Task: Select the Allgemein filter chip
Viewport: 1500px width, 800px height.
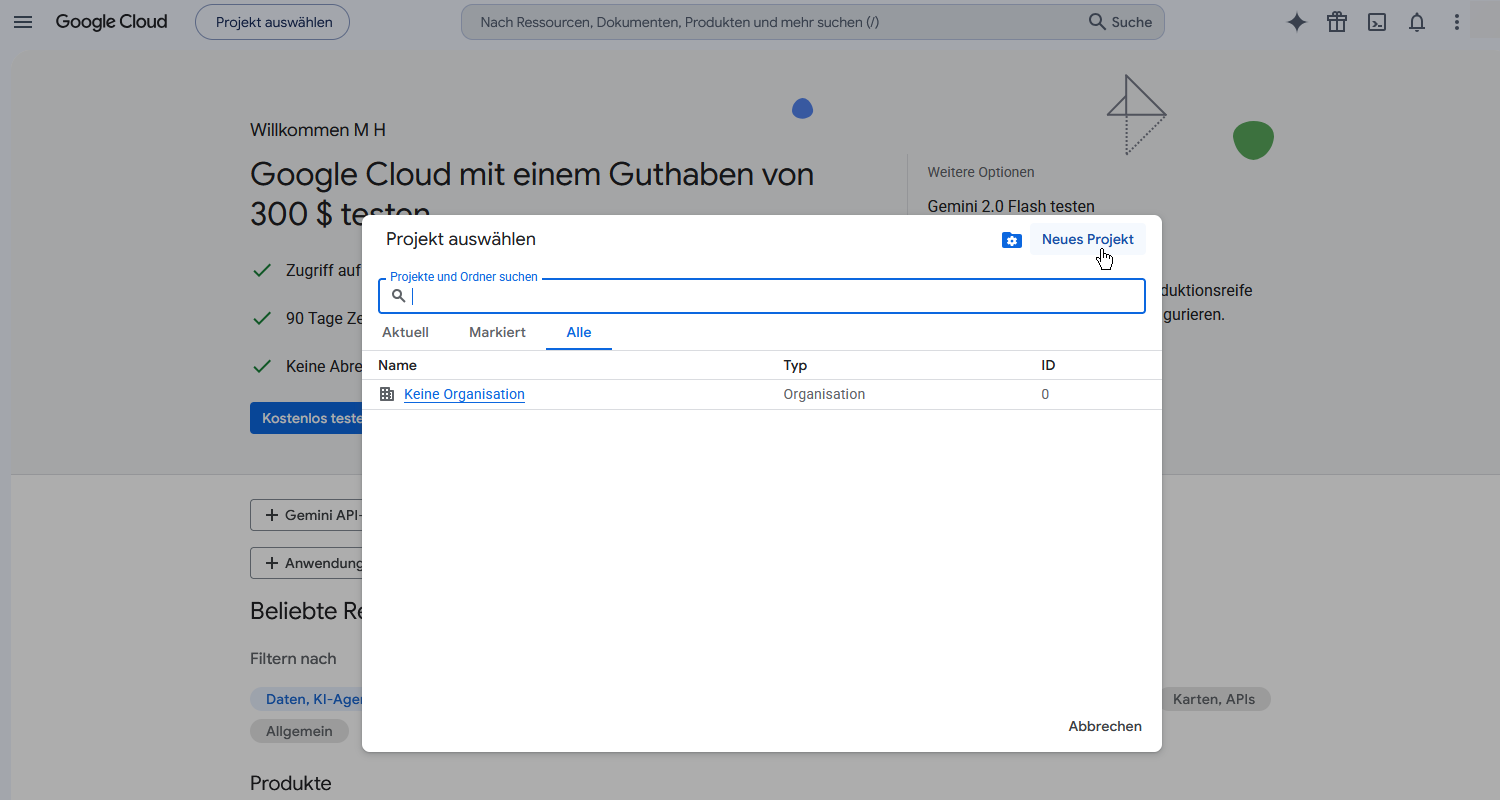Action: 299,731
